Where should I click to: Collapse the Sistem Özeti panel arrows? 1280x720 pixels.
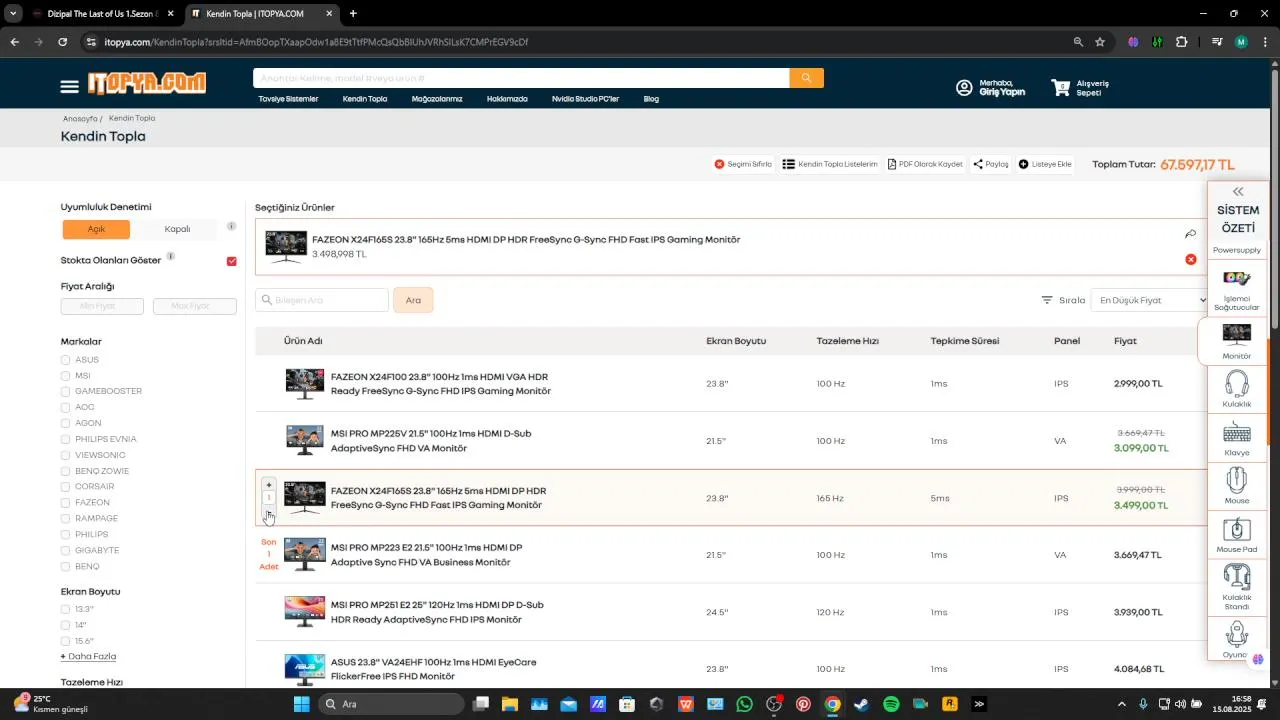point(1238,191)
